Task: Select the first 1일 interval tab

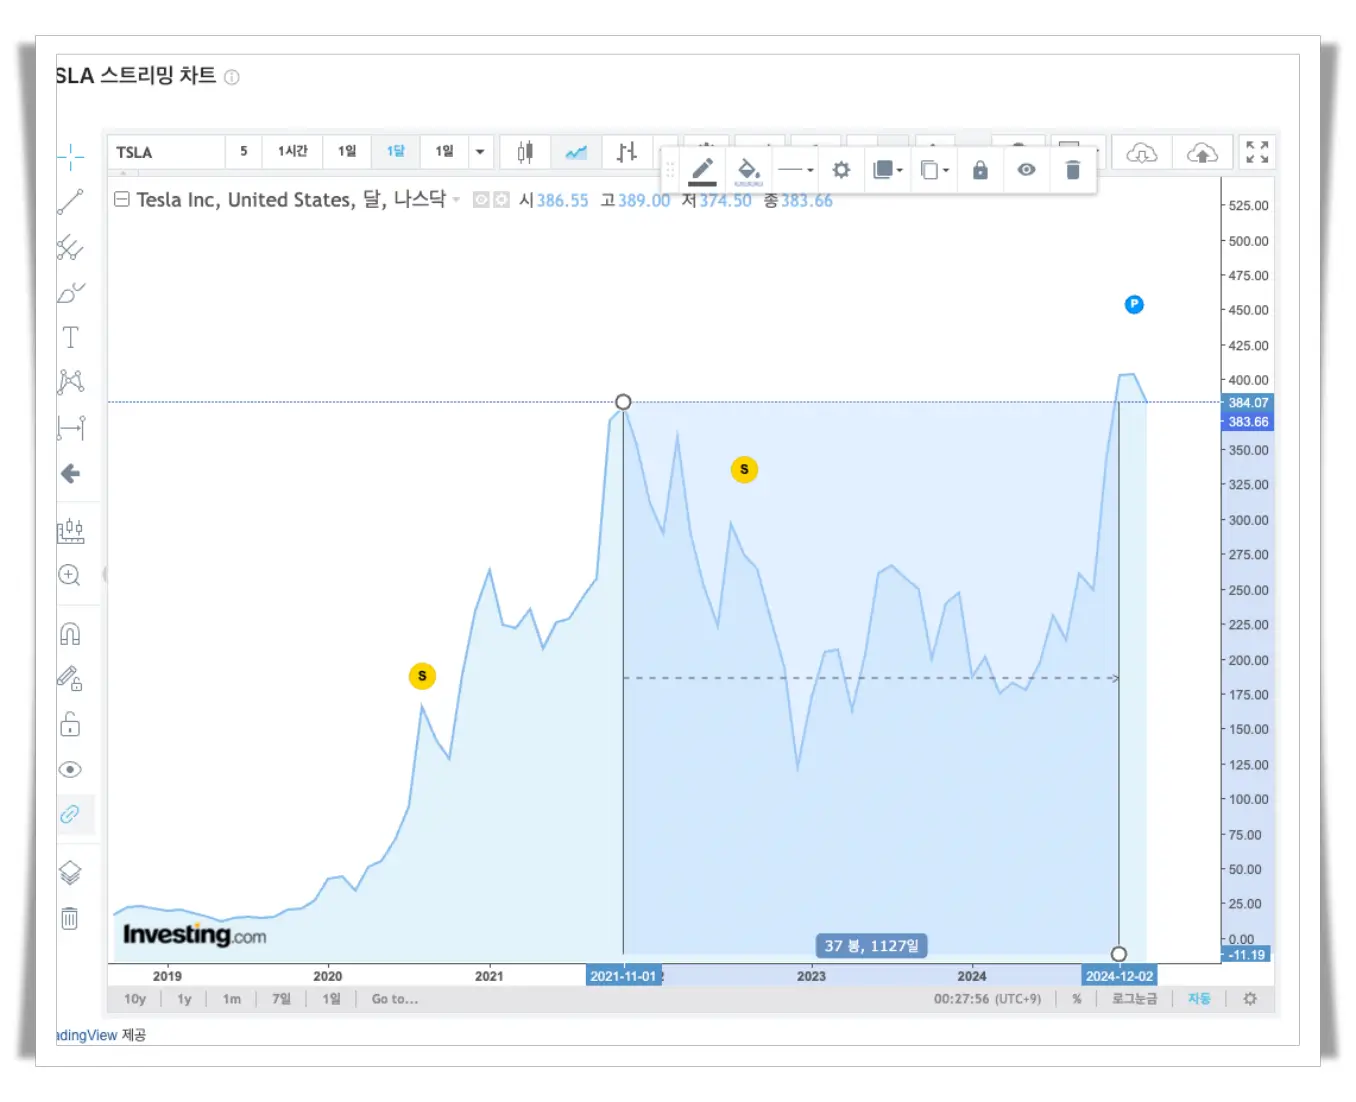Action: [347, 151]
